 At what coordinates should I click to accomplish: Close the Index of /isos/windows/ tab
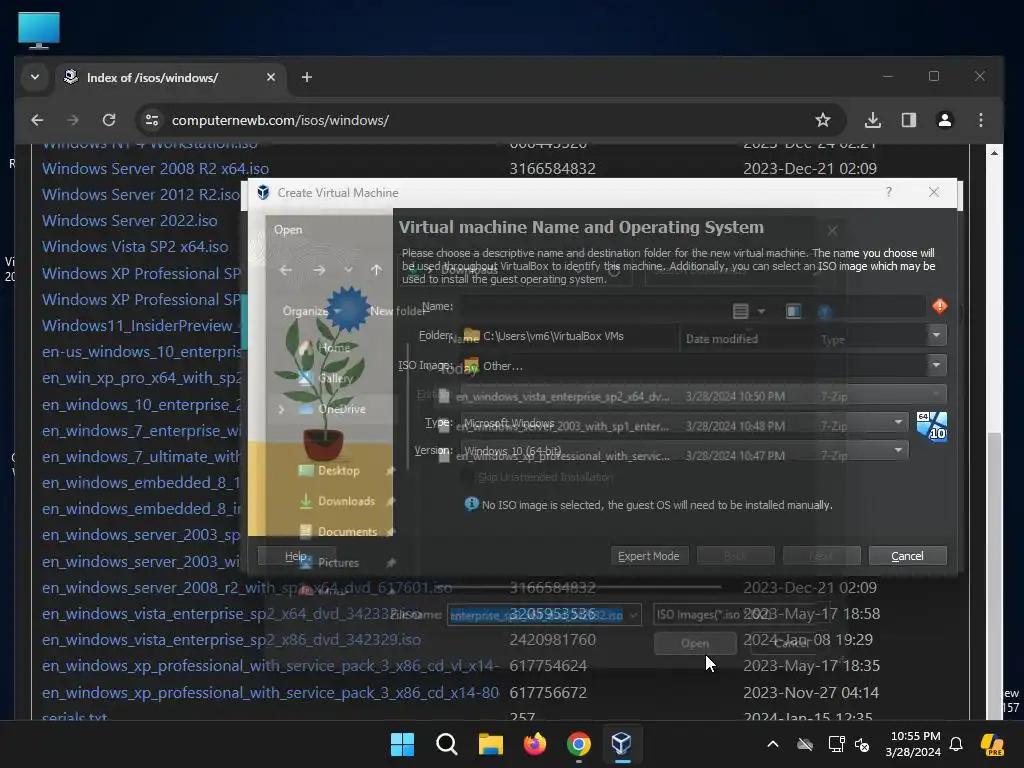pyautogui.click(x=271, y=77)
